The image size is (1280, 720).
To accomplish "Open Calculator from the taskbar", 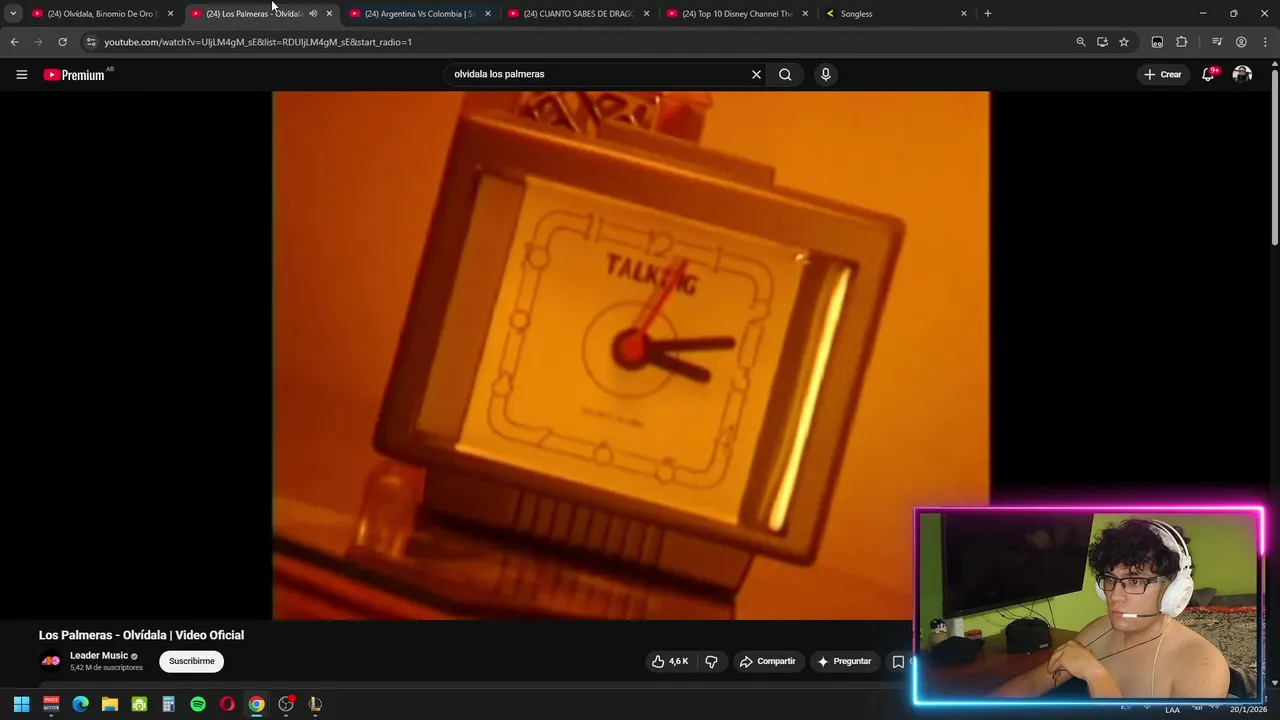I will (168, 704).
